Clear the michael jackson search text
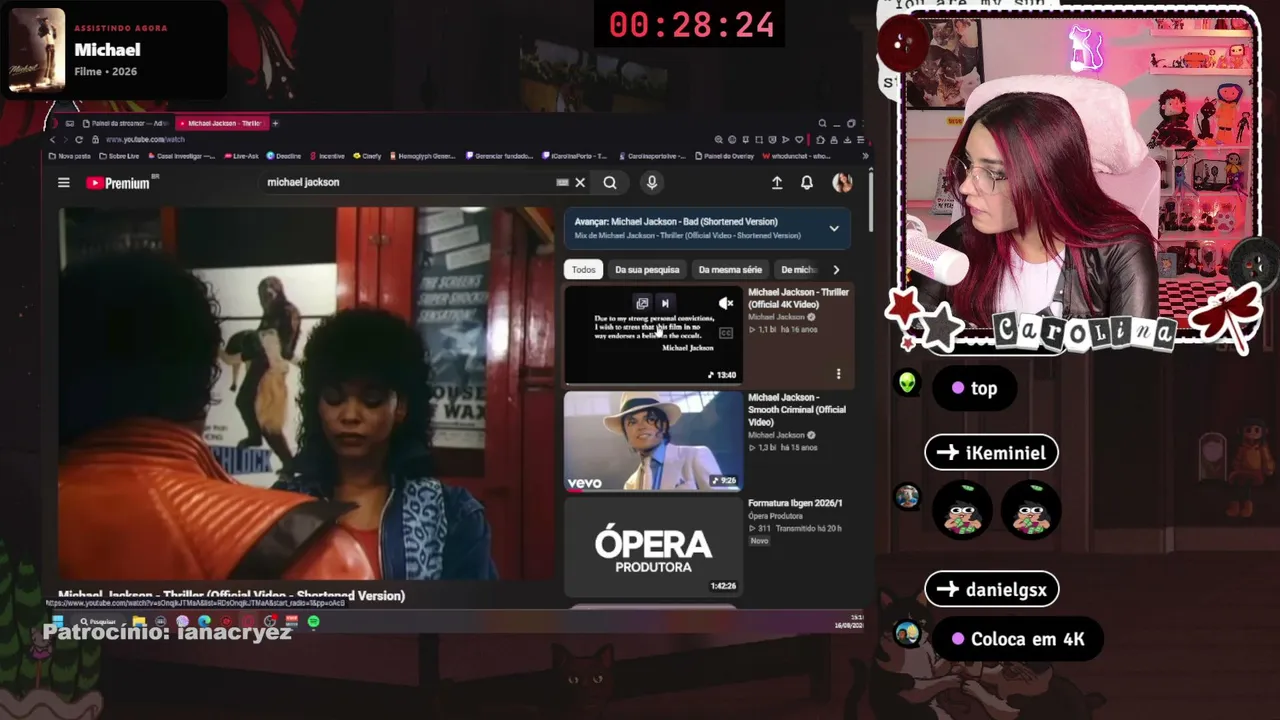Screen dimensions: 1280x720 [580, 183]
